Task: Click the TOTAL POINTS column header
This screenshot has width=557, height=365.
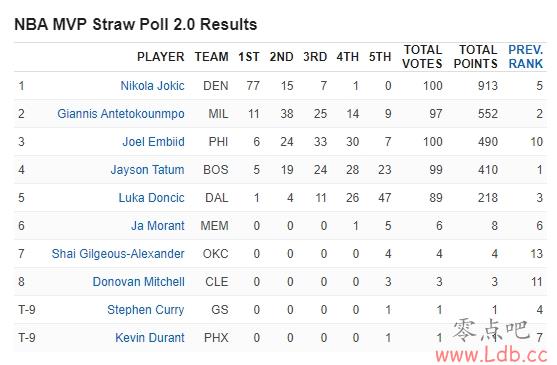Action: pyautogui.click(x=475, y=57)
